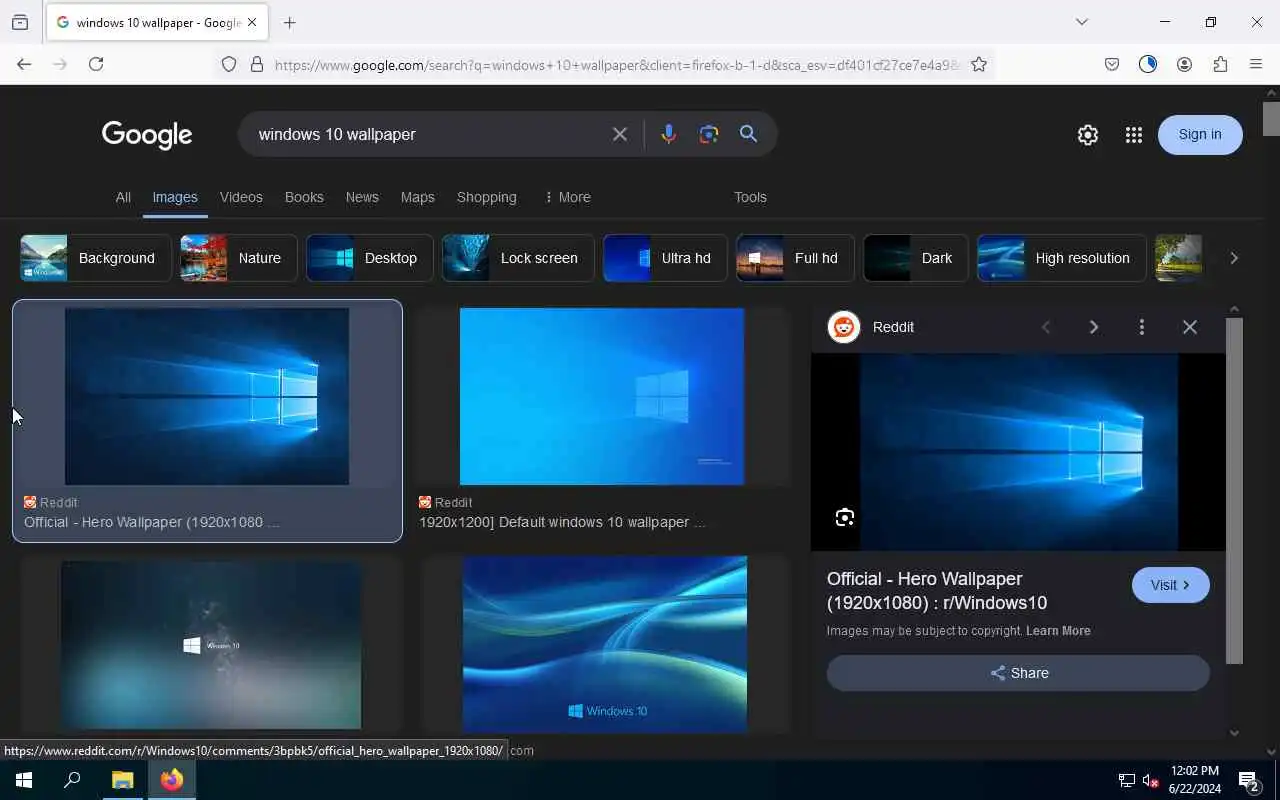Expand the list all tabs chevron
The width and height of the screenshot is (1280, 800).
tap(1082, 22)
